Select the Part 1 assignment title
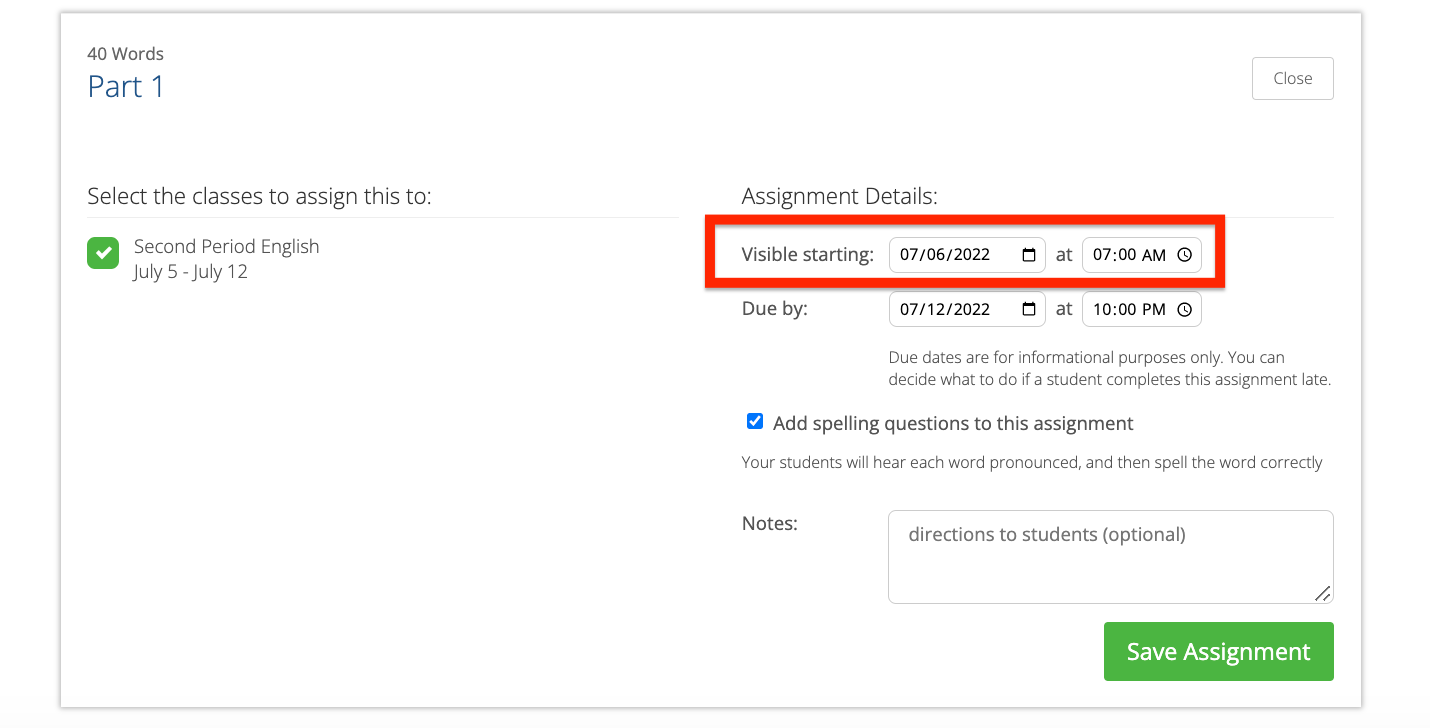1430x728 pixels. tap(125, 88)
